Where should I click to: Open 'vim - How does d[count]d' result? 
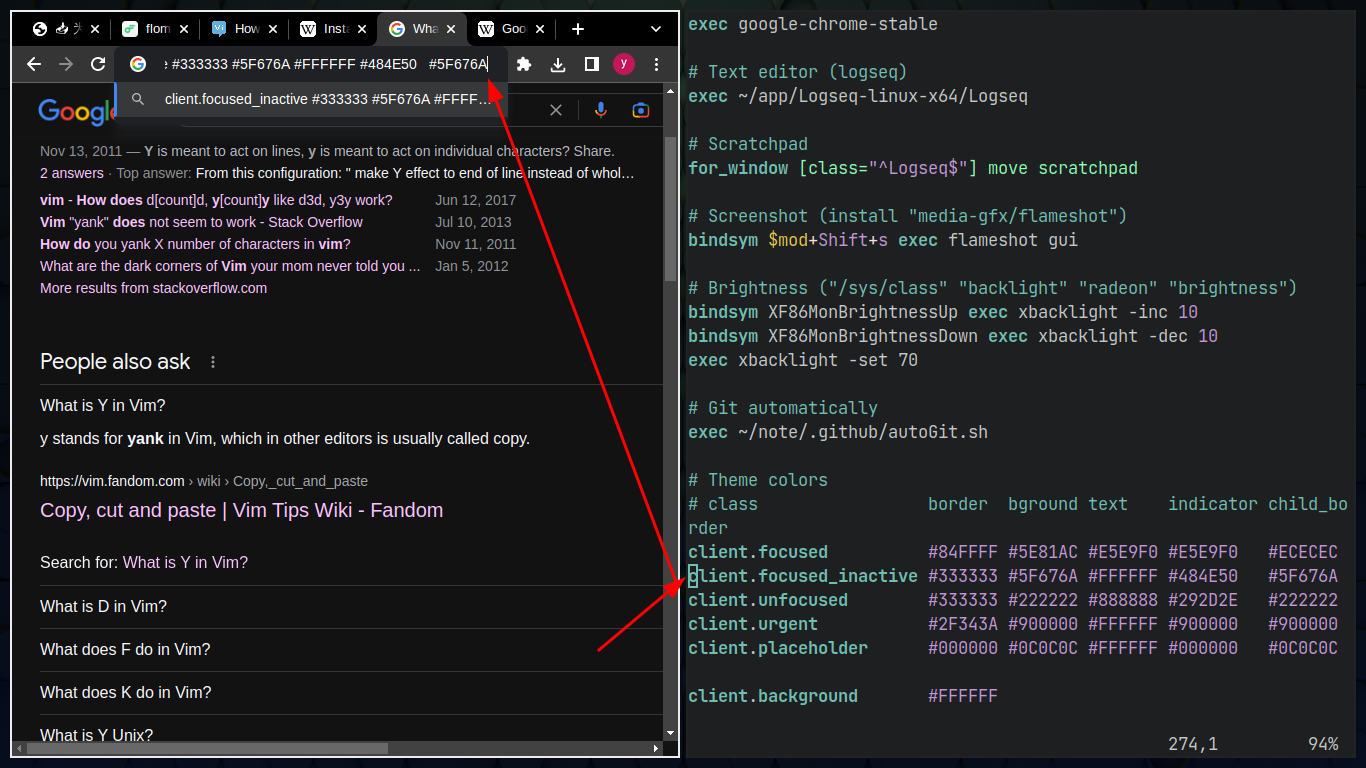coord(216,200)
